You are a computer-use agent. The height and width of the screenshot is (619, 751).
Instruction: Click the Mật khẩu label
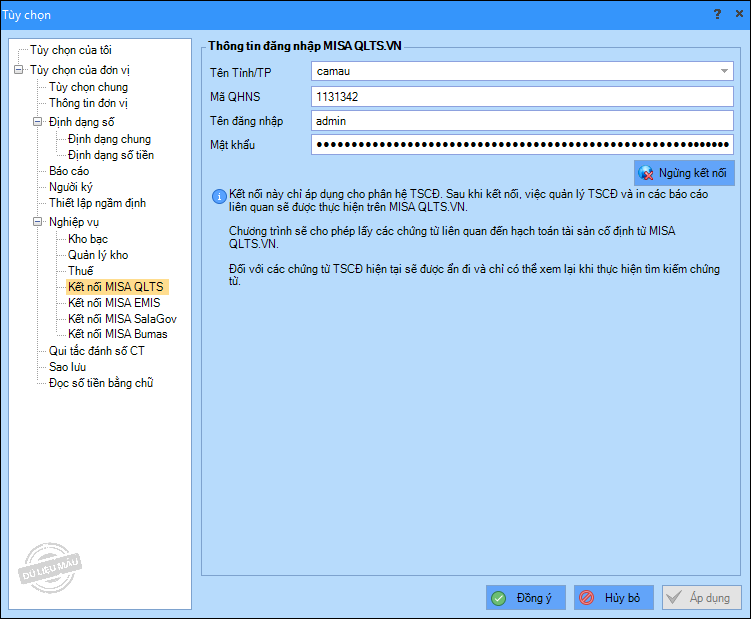coord(232,145)
